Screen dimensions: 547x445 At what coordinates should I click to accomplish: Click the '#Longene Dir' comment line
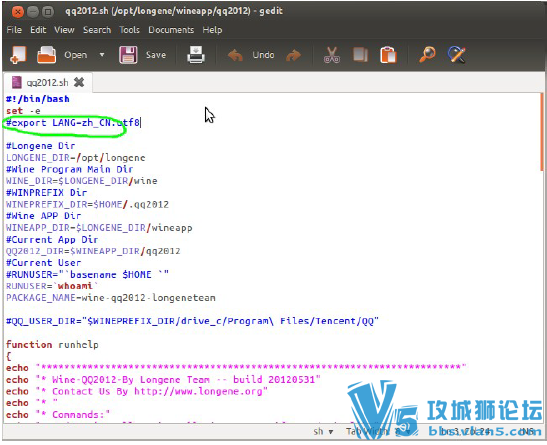click(40, 146)
